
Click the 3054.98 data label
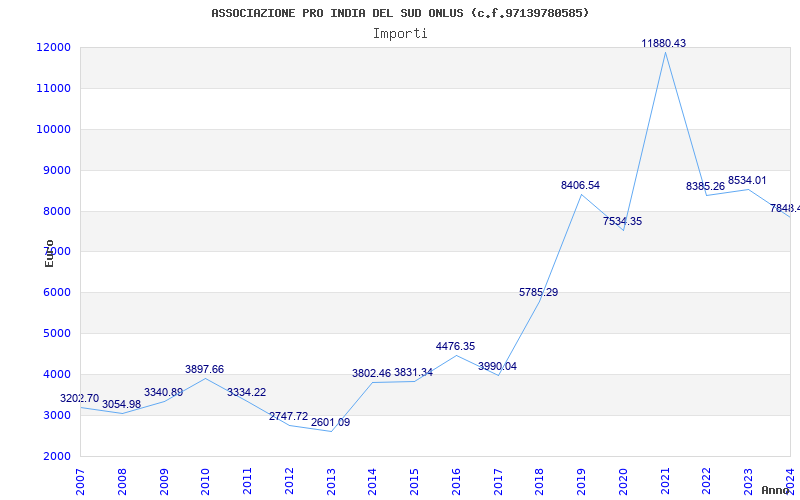121,404
